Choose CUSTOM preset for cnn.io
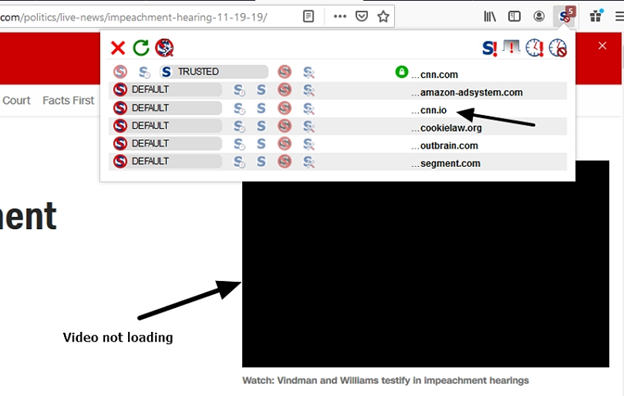The image size is (624, 396). 309,109
